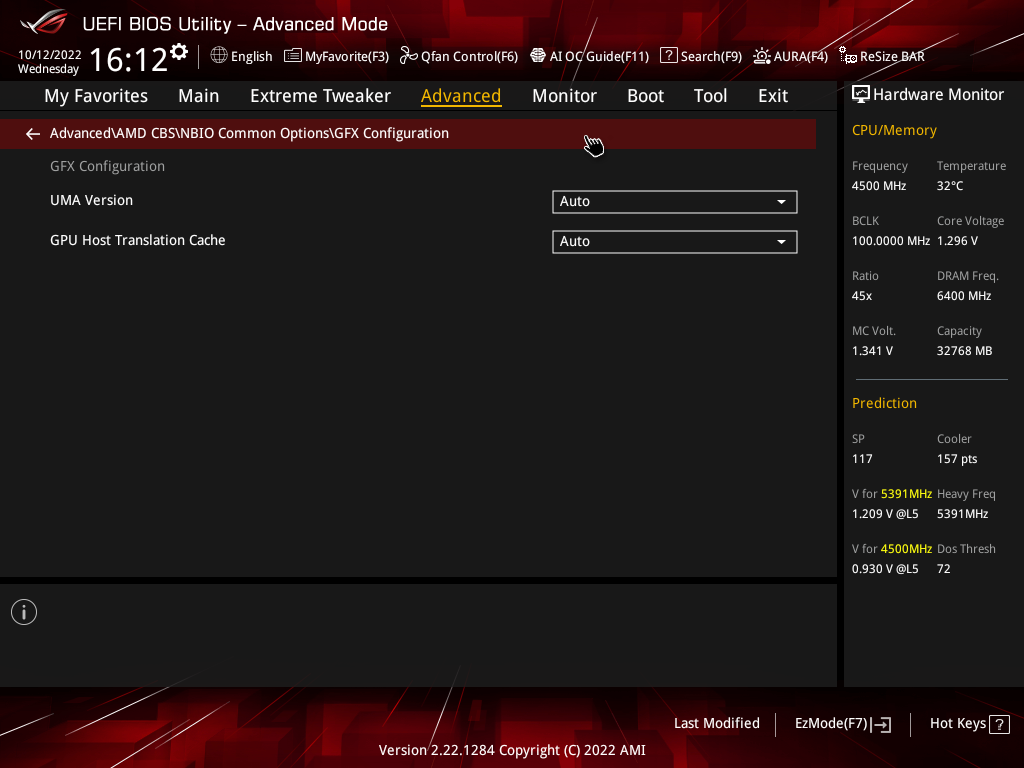Click the ReSize BAR icon
The width and height of the screenshot is (1024, 768).
848,56
